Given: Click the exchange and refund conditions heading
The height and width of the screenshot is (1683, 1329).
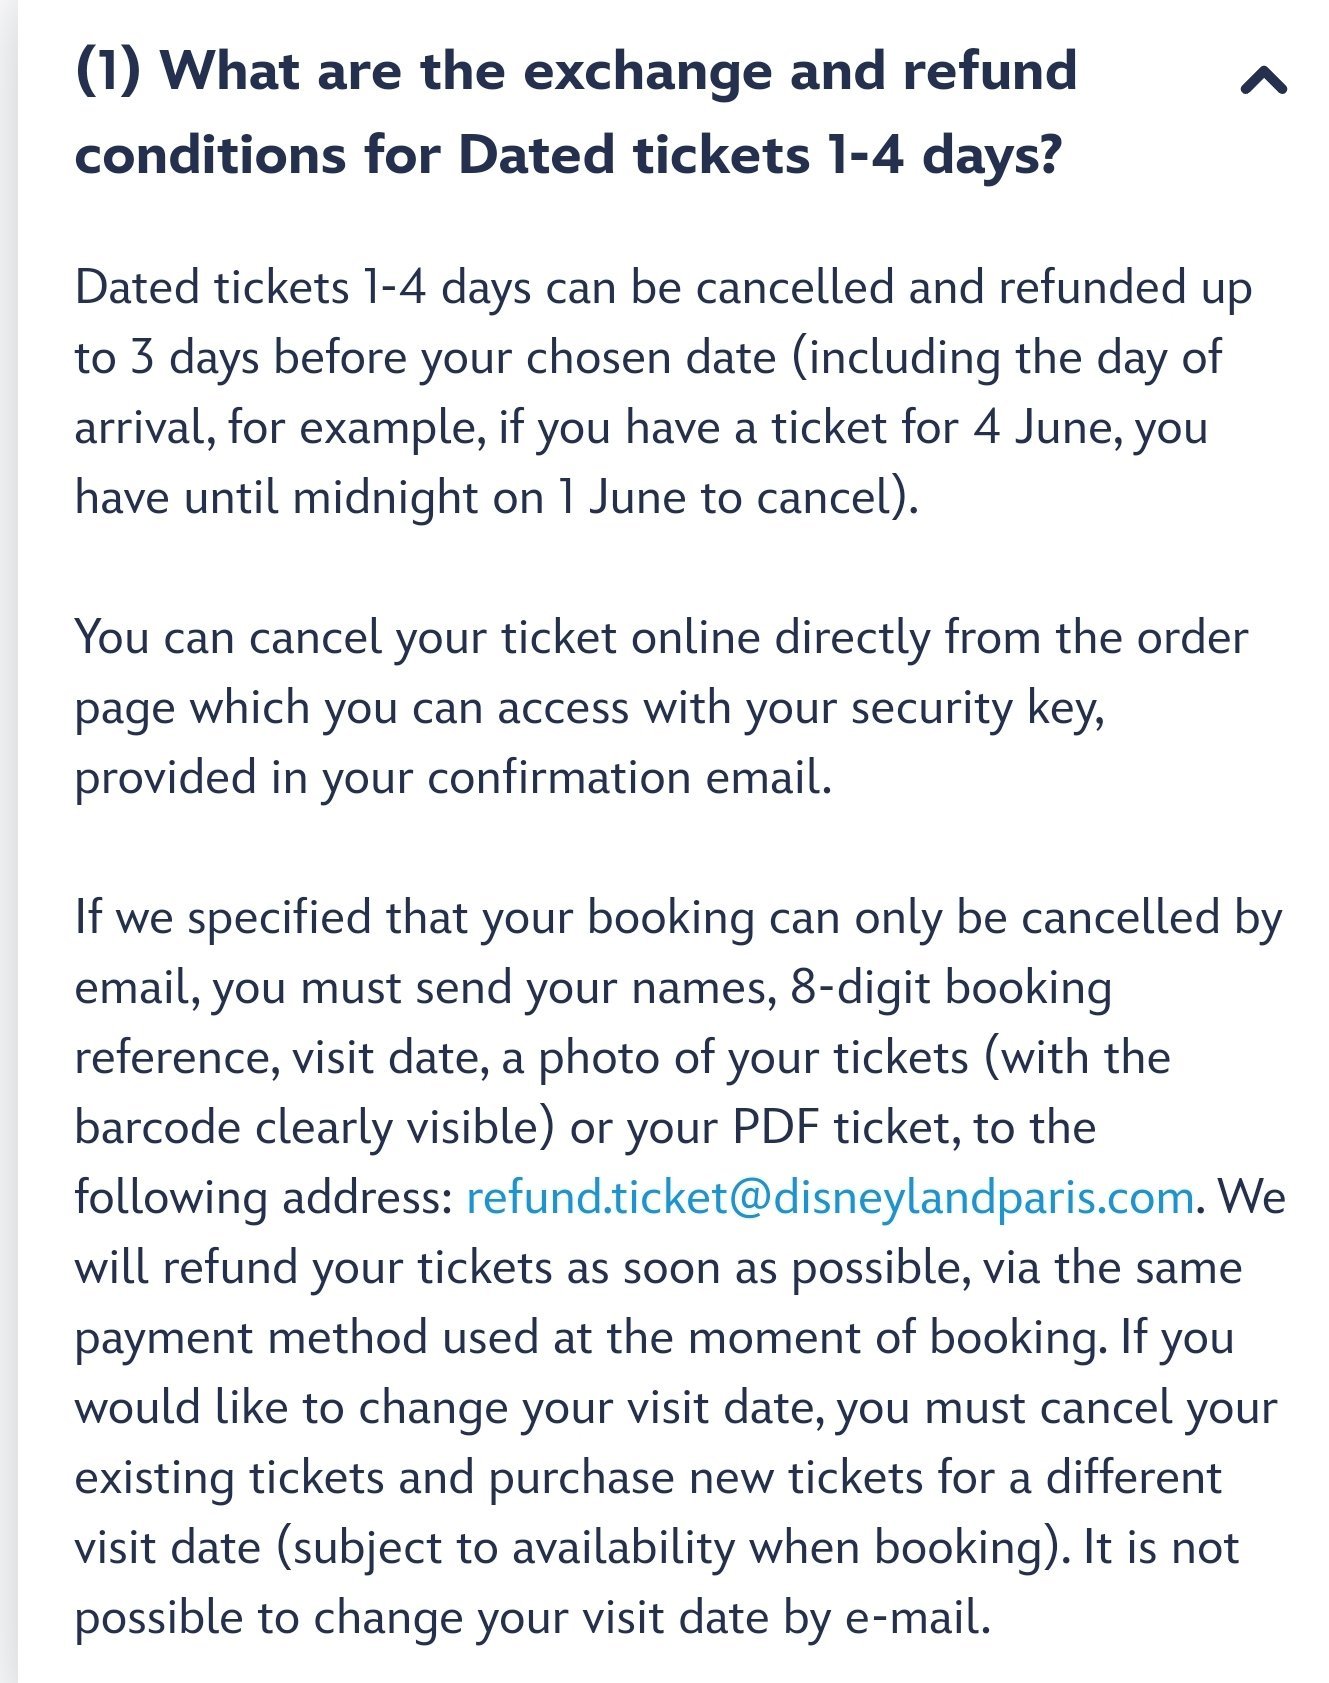Looking at the screenshot, I should pyautogui.click(x=575, y=112).
